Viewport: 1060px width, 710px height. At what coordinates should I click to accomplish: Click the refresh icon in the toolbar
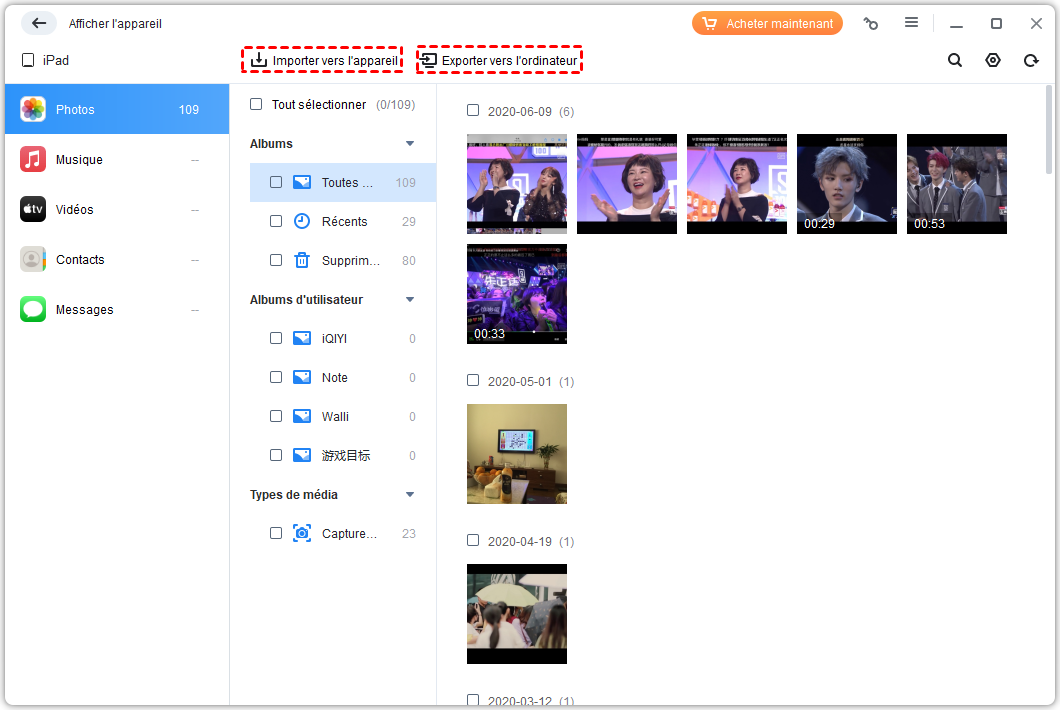click(1031, 60)
